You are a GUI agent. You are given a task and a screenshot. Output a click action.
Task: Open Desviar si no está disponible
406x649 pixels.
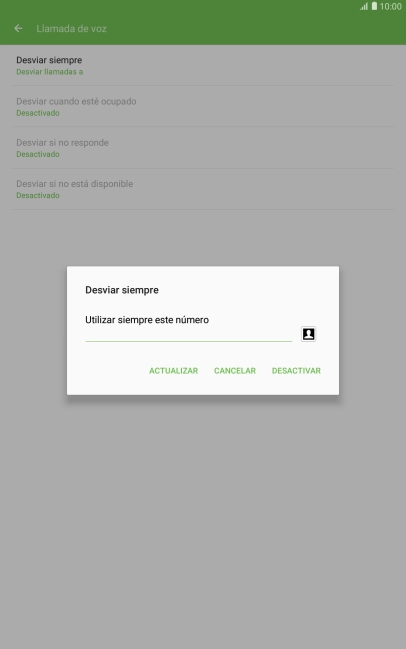point(203,189)
